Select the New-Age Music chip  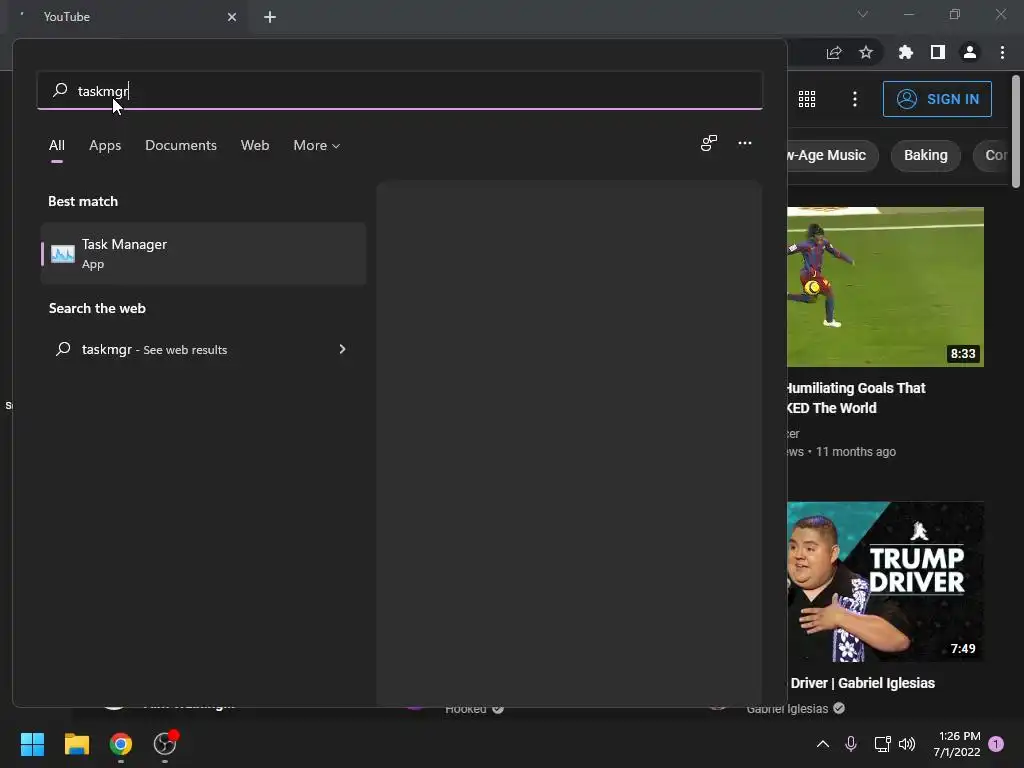coord(831,155)
